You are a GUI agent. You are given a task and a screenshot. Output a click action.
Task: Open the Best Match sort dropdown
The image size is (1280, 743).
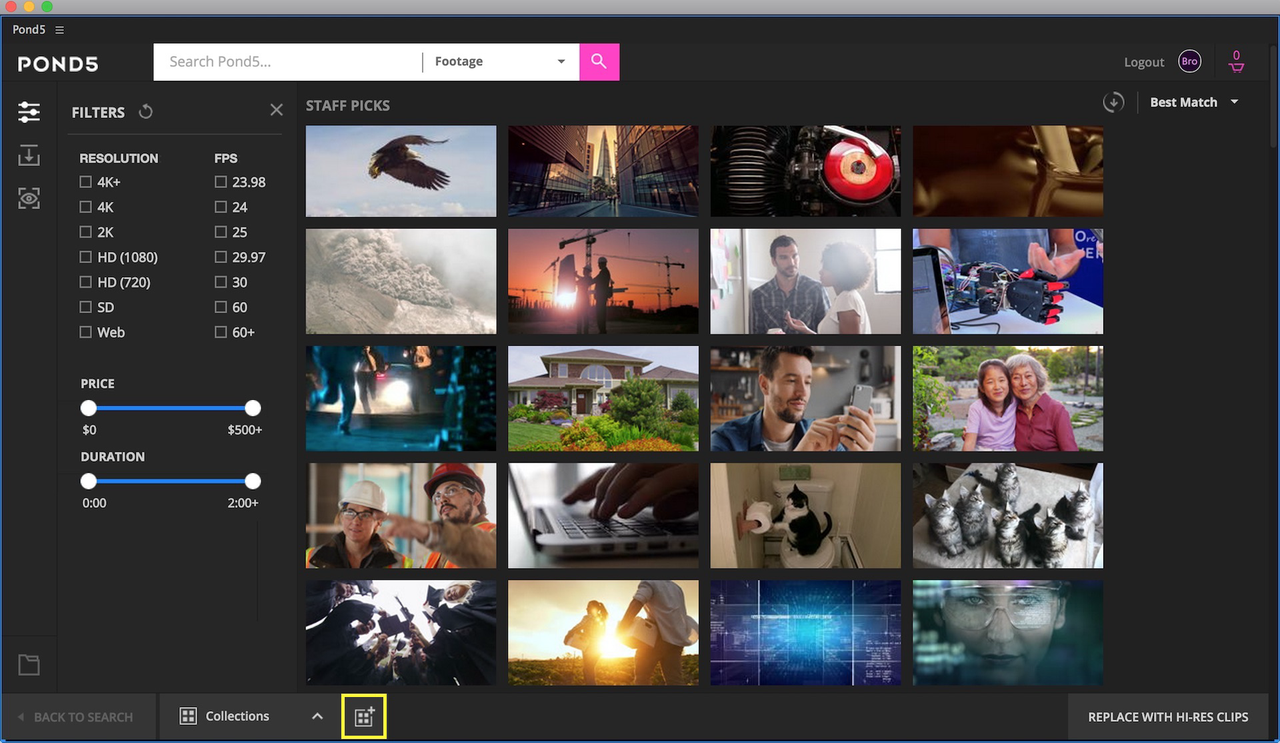(x=1193, y=101)
